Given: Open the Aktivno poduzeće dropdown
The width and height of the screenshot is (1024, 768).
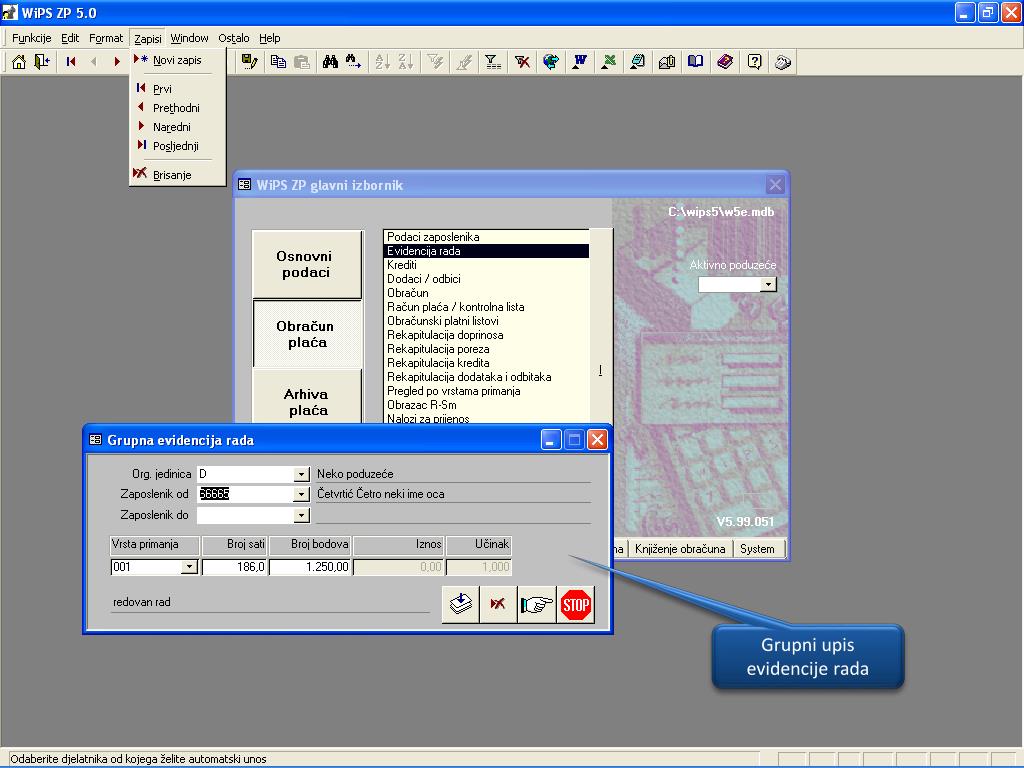Looking at the screenshot, I should (x=769, y=284).
